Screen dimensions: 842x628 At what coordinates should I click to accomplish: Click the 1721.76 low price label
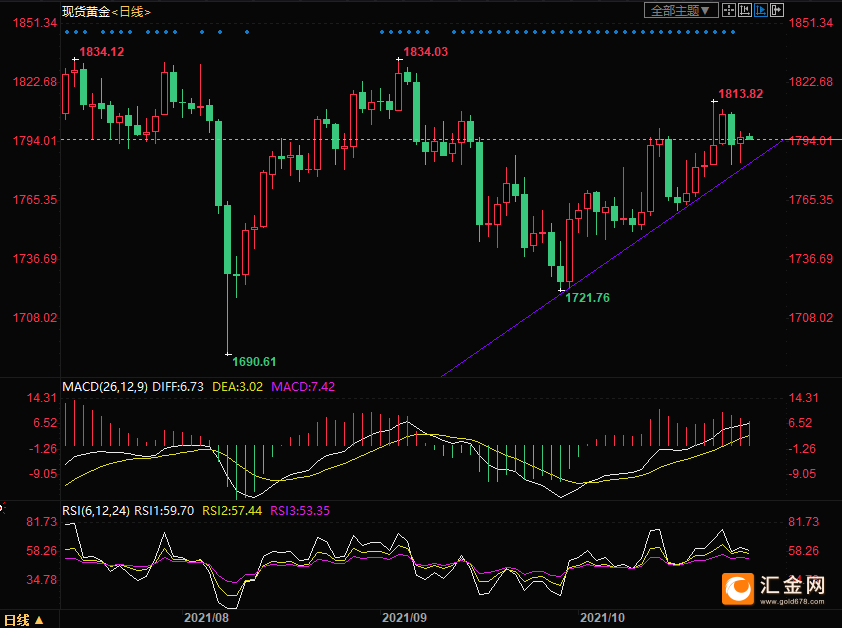[587, 298]
